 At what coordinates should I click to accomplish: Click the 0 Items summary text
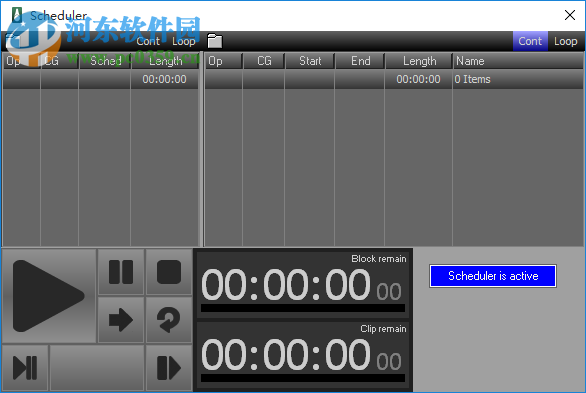[472, 79]
